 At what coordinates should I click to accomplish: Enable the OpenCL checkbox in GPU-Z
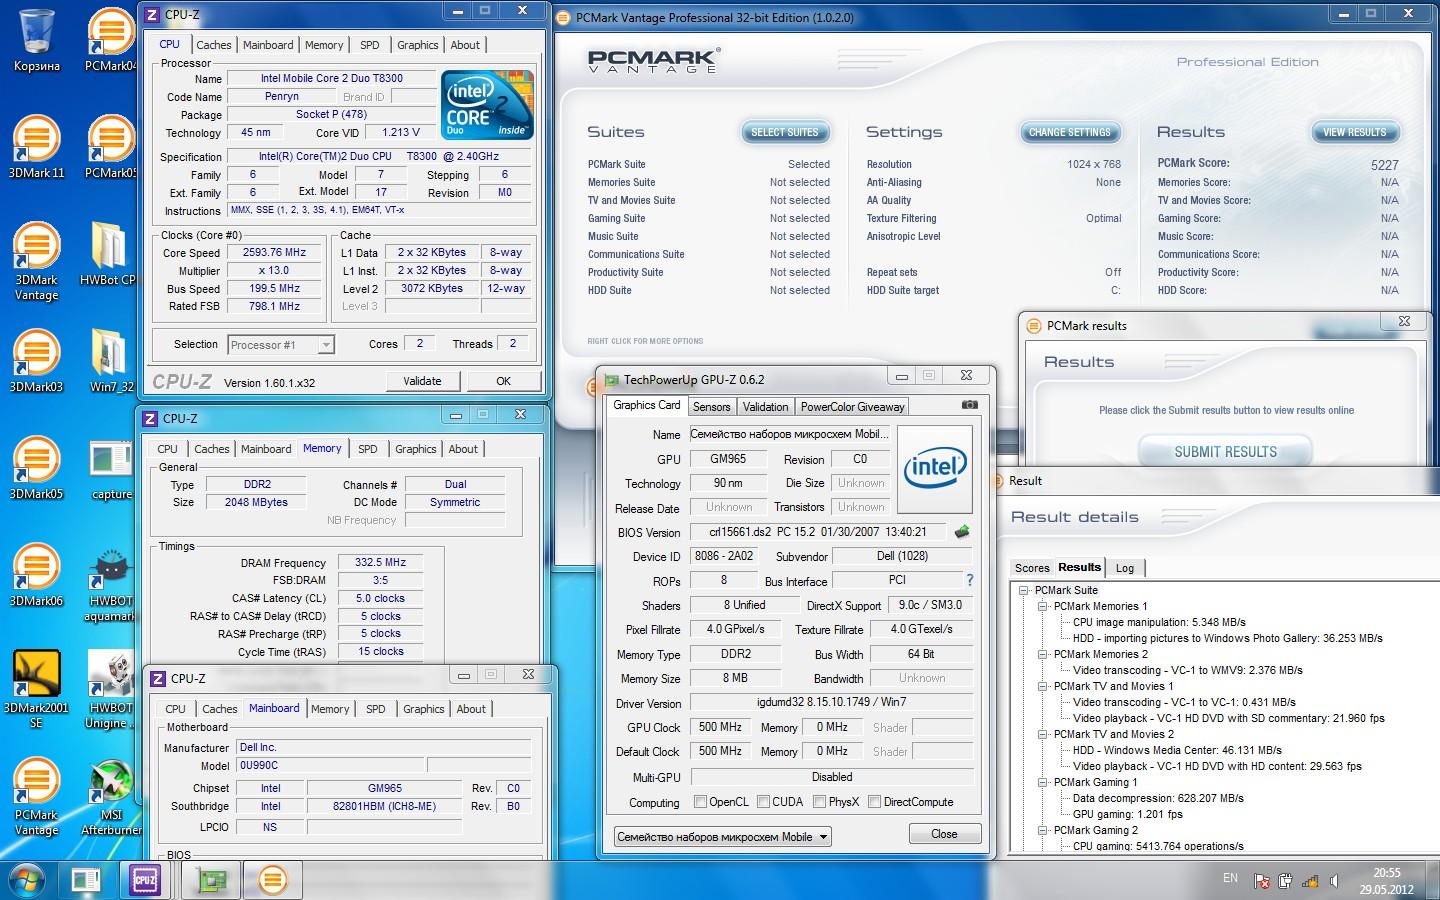tap(701, 801)
